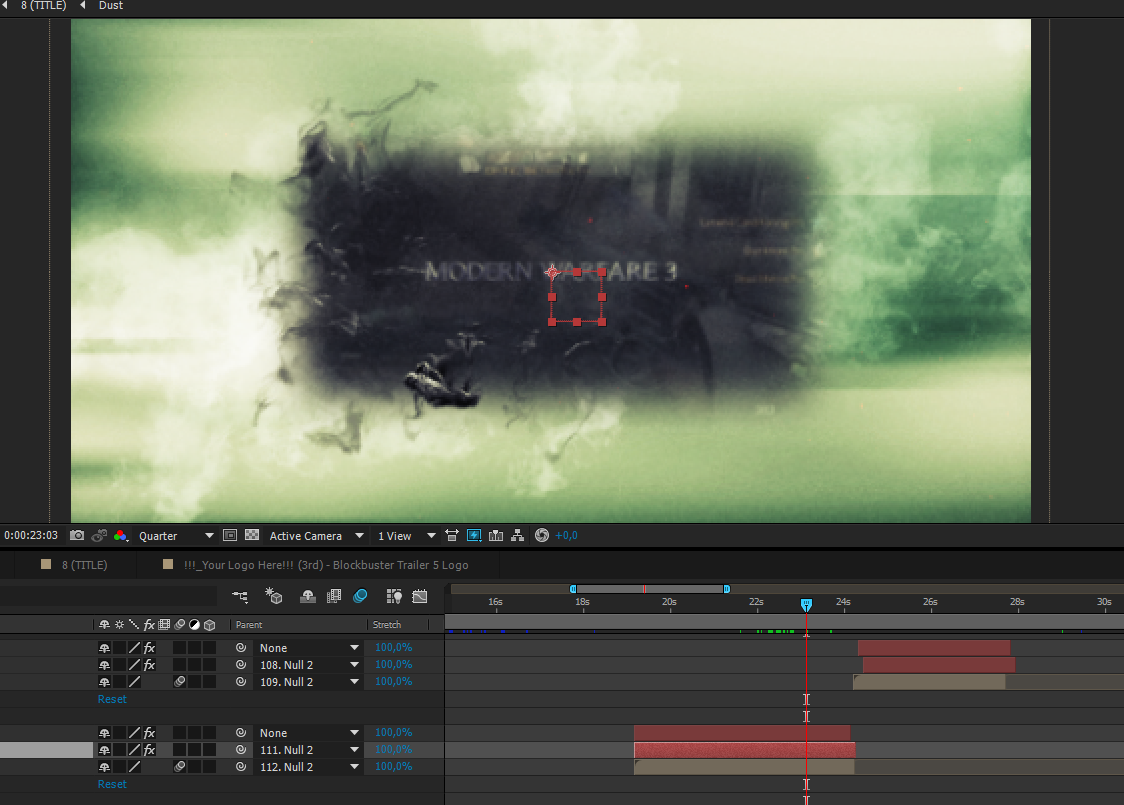Click Dust in the composition breadcrumb

pyautogui.click(x=110, y=6)
